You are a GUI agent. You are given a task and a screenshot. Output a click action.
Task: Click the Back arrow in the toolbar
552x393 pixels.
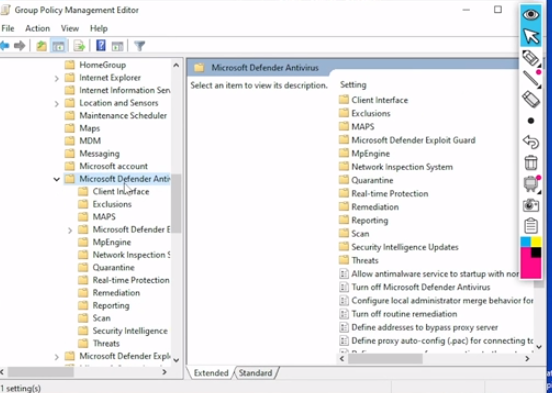tap(4, 46)
